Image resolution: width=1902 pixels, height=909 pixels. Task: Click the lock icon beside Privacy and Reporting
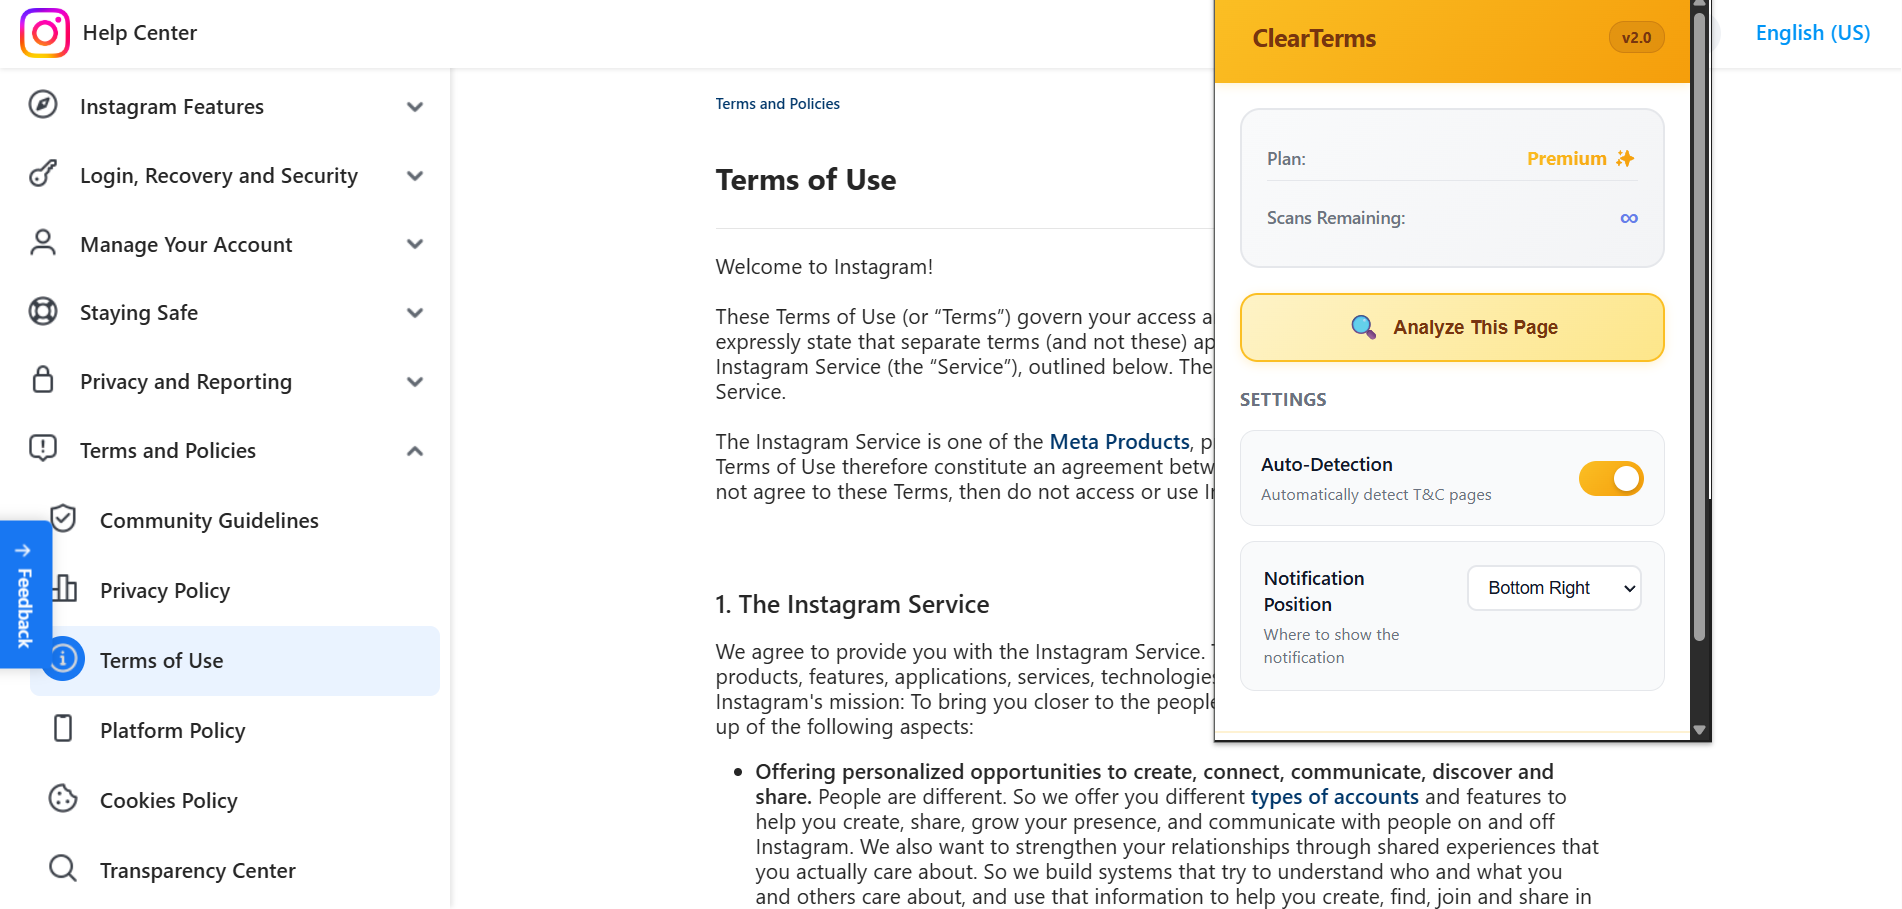43,379
